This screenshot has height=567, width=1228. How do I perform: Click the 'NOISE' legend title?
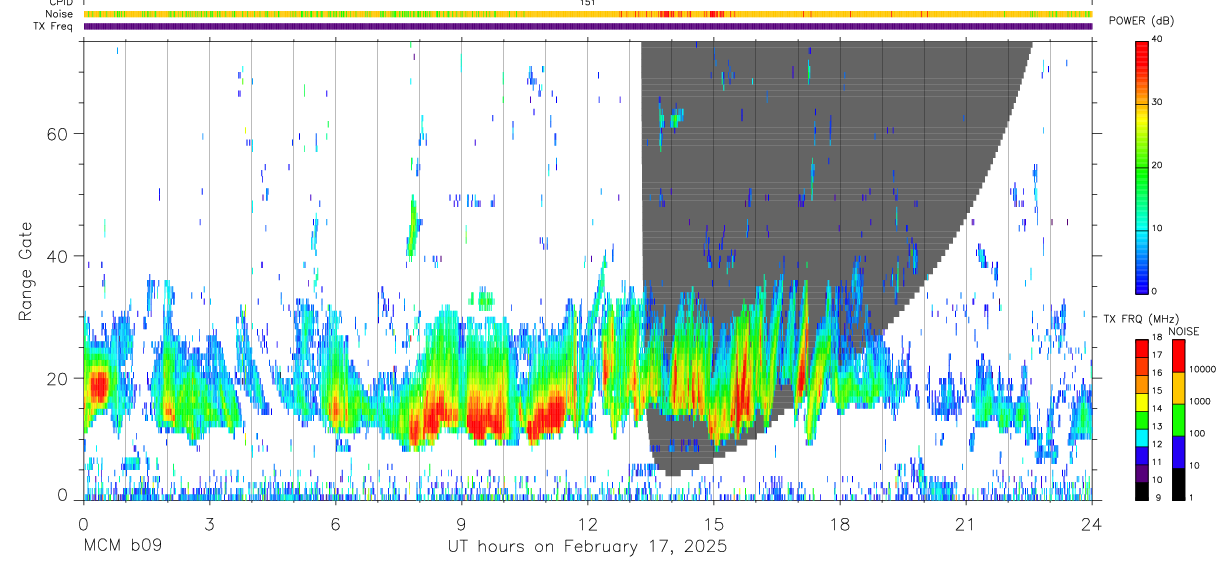click(x=1184, y=331)
